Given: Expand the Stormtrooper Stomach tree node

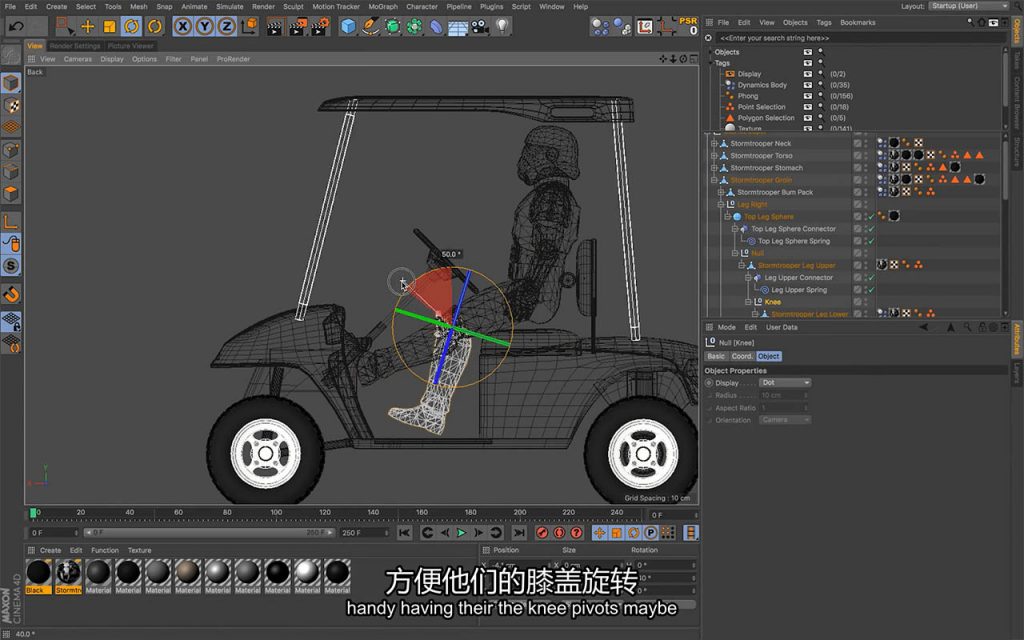Looking at the screenshot, I should click(714, 168).
